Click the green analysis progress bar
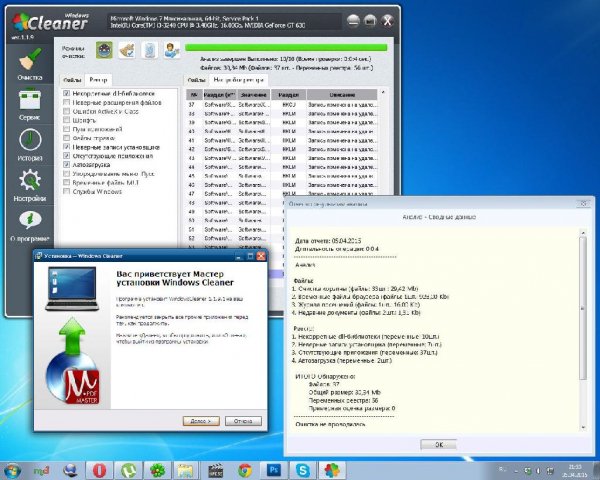600x480 pixels. (x=286, y=47)
